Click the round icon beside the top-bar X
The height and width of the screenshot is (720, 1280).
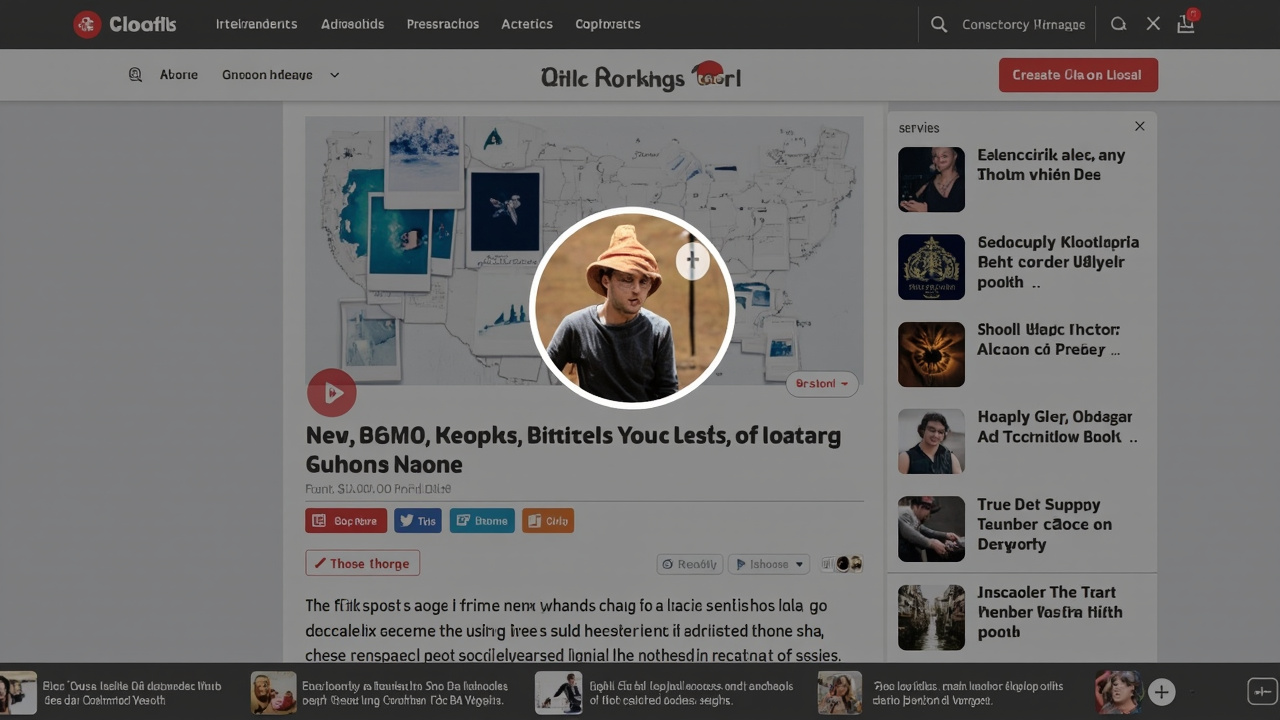[x=1119, y=24]
